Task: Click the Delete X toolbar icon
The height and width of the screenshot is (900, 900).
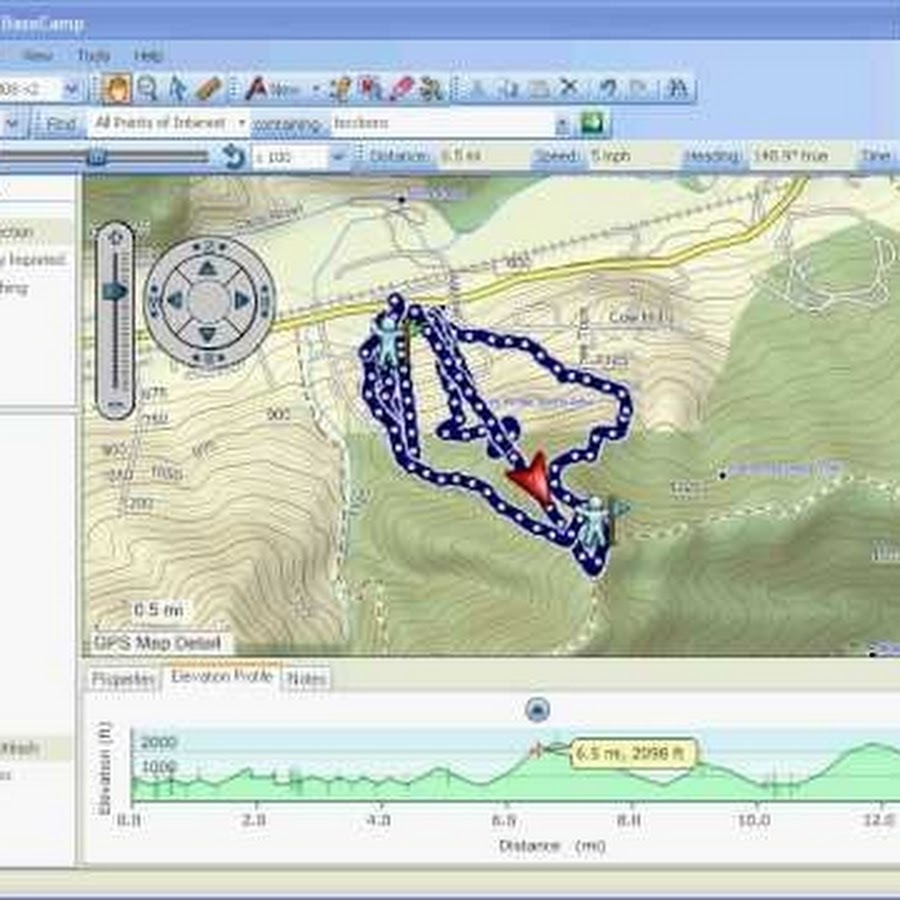Action: (569, 89)
